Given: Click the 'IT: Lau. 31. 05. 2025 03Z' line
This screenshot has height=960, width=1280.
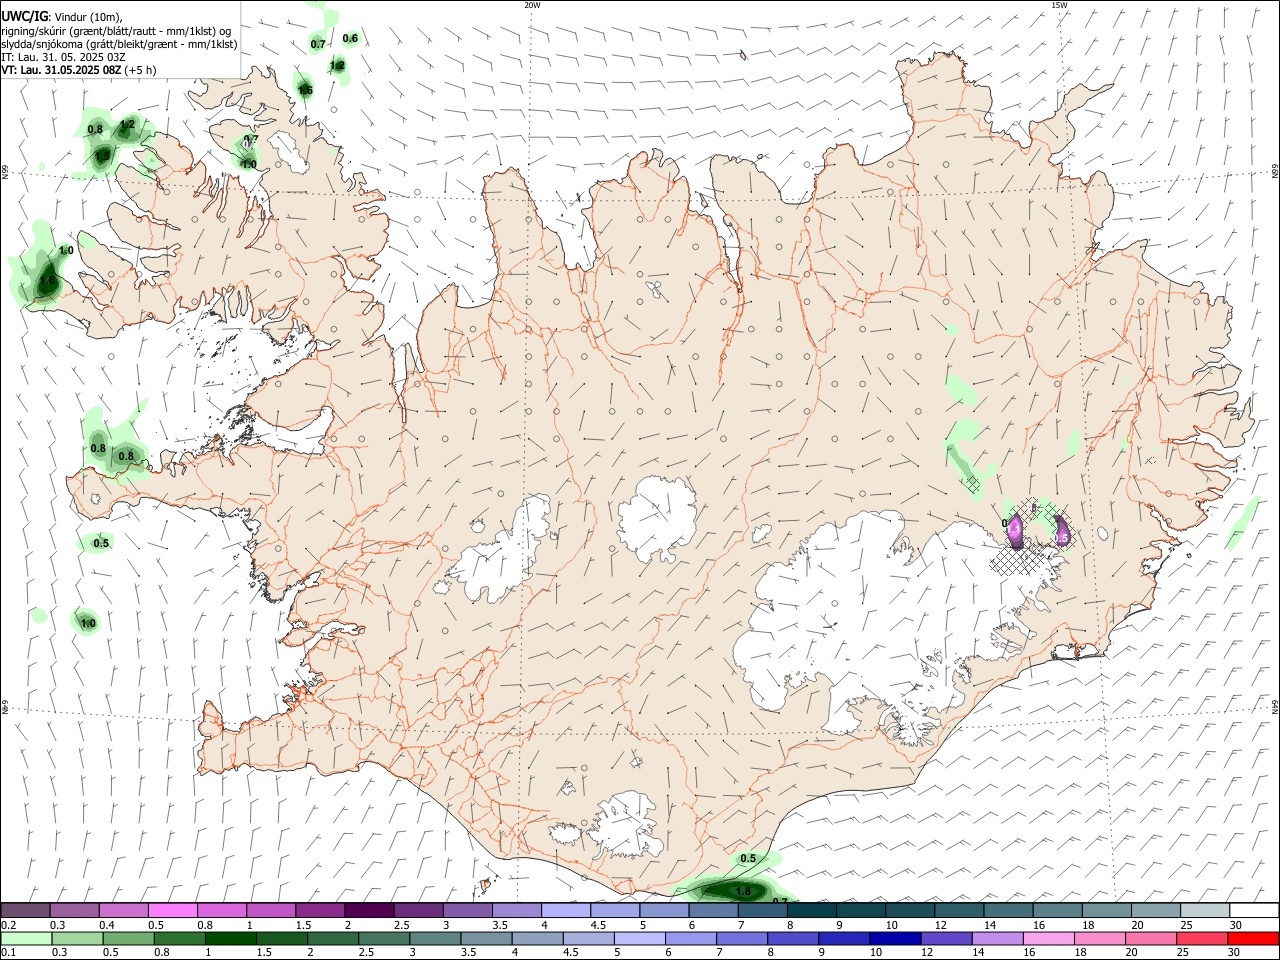Looking at the screenshot, I should coord(62,57).
